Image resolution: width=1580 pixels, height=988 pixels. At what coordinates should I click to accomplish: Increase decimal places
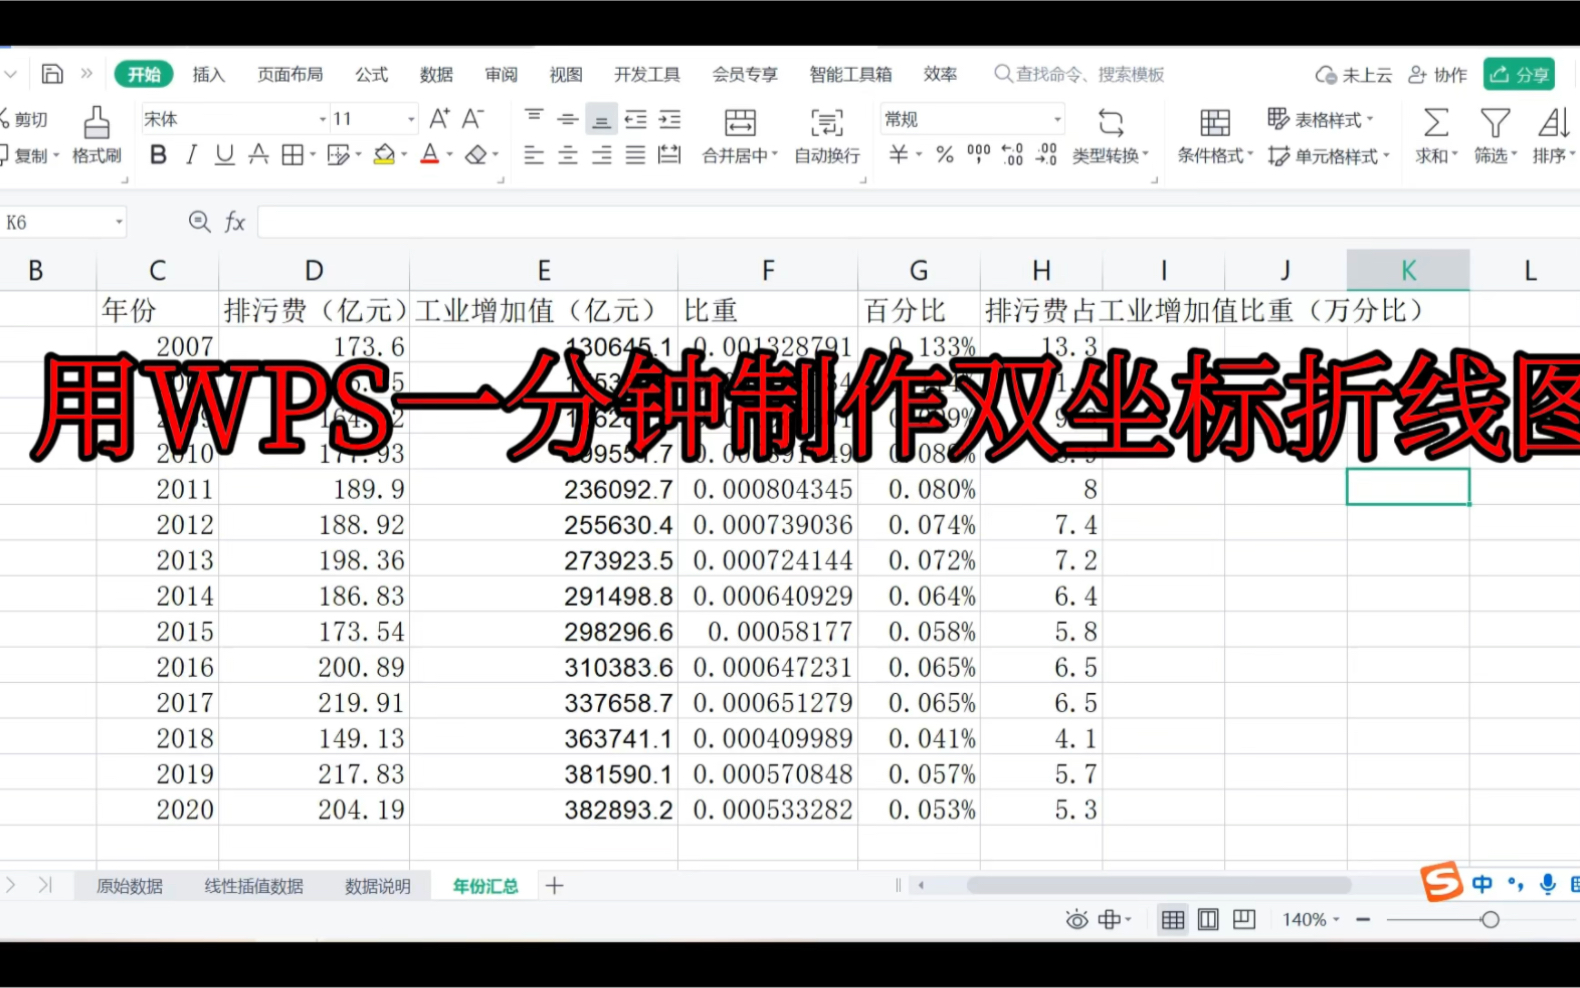point(1012,155)
